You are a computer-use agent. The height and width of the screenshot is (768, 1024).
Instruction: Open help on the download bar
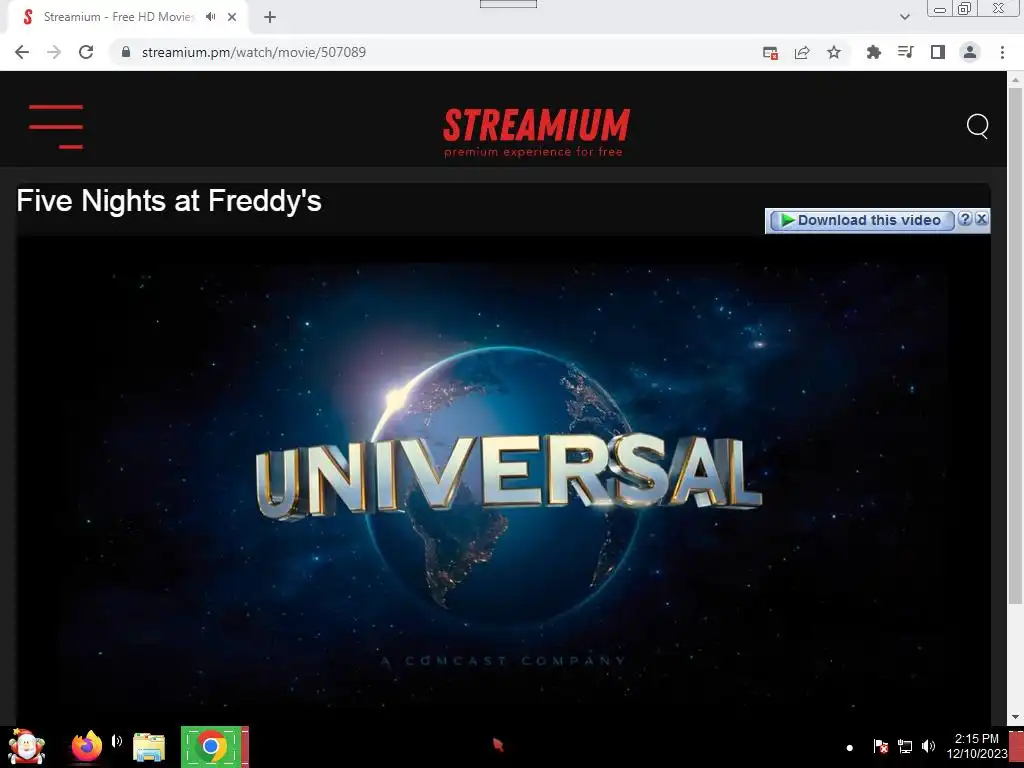[x=965, y=219]
